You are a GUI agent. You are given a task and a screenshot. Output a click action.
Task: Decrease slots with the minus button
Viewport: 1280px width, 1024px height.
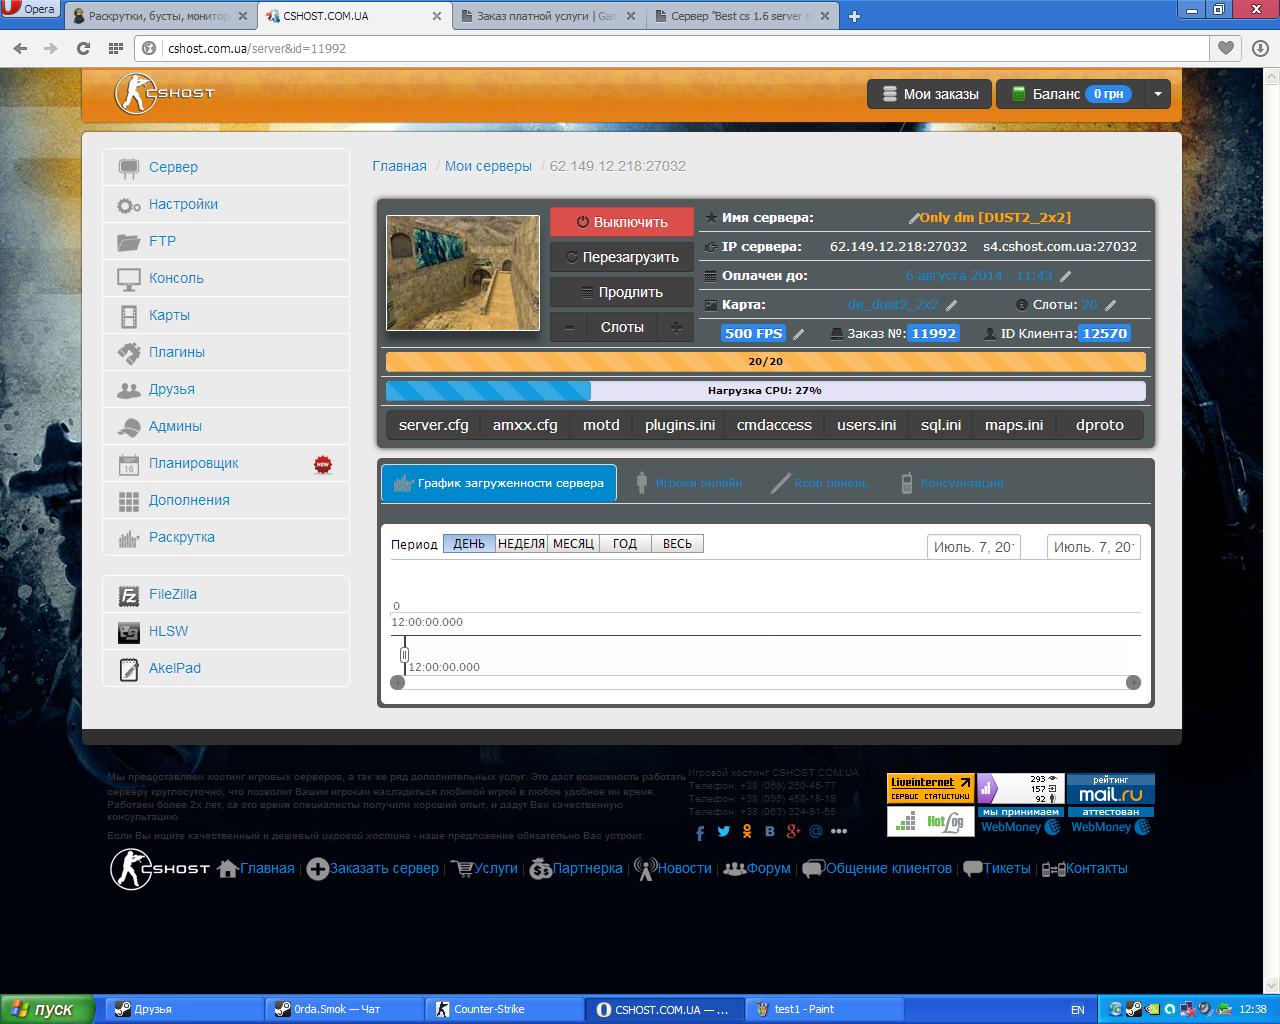coord(569,327)
